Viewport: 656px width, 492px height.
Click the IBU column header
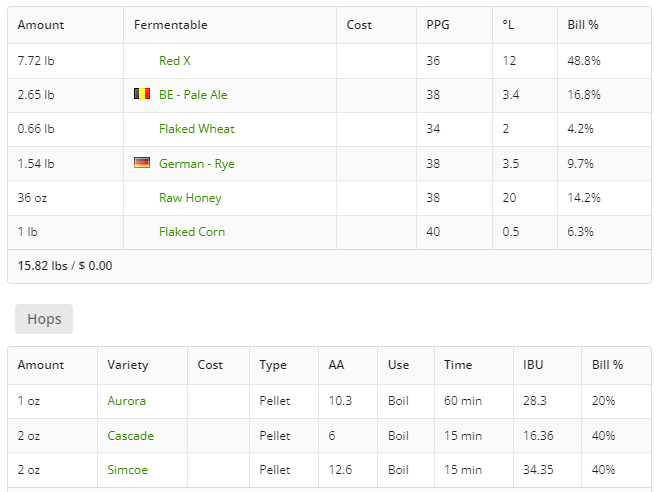click(533, 365)
